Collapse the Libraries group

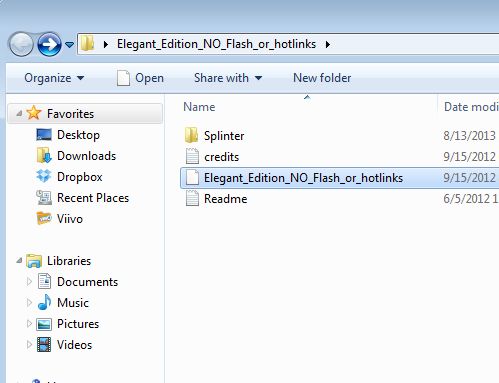pyautogui.click(x=19, y=261)
